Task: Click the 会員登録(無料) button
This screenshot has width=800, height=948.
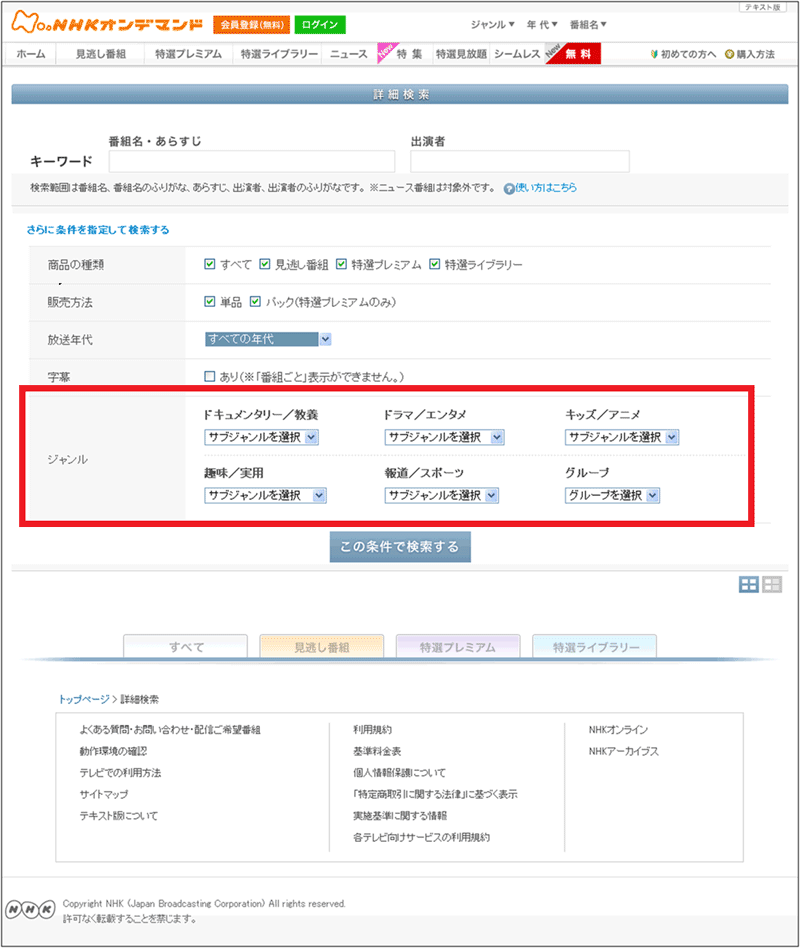Action: pyautogui.click(x=252, y=25)
